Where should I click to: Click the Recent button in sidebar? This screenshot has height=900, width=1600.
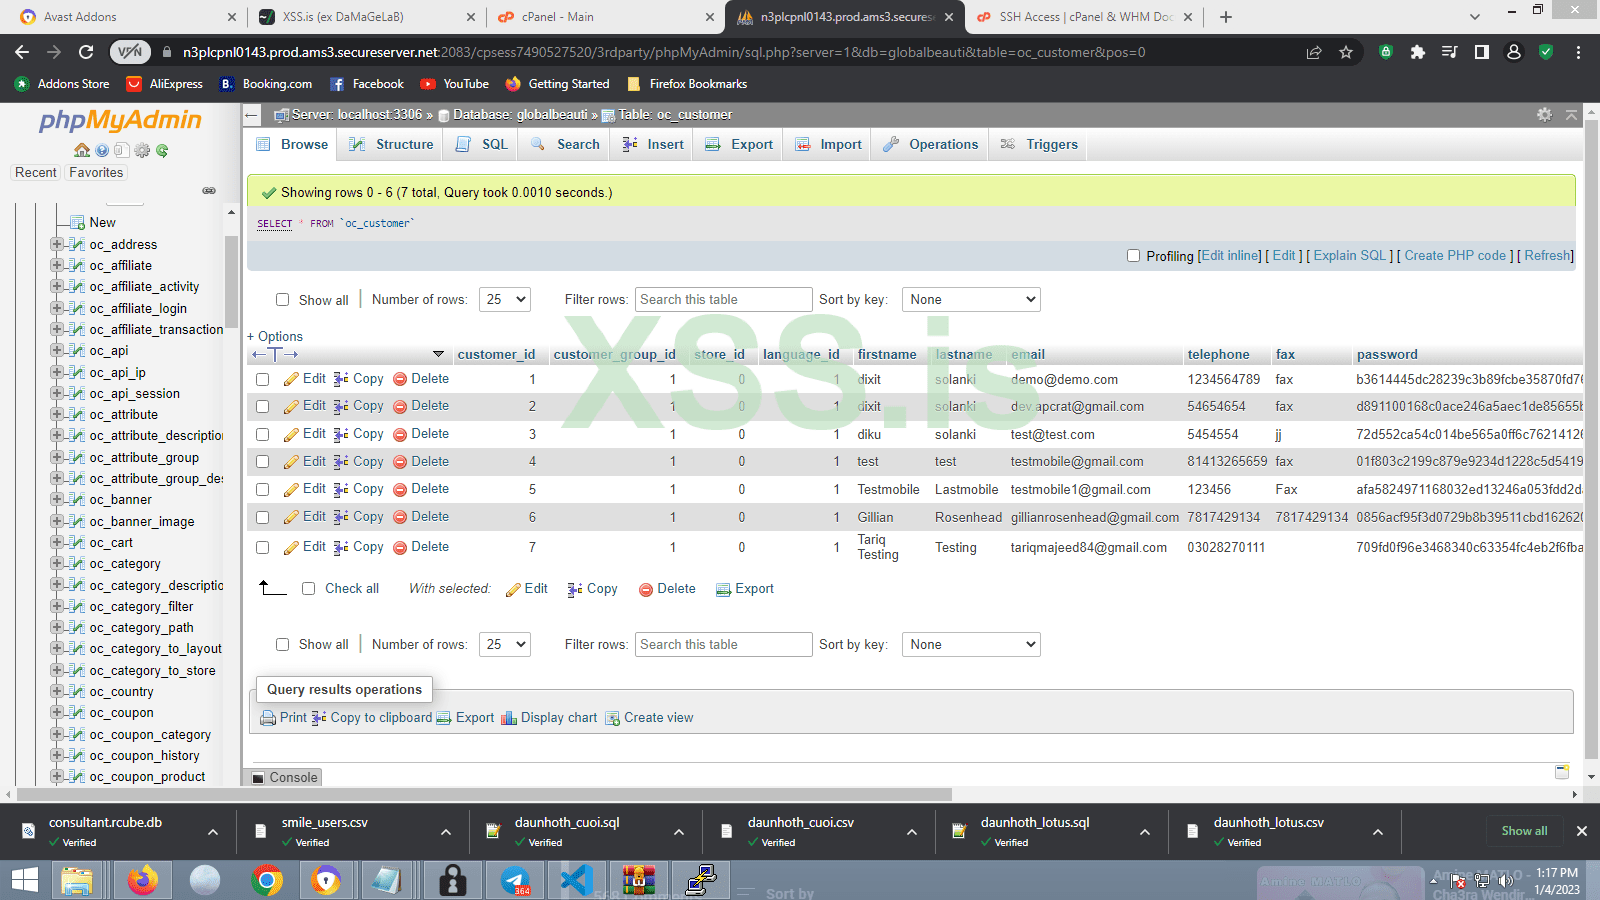[36, 173]
